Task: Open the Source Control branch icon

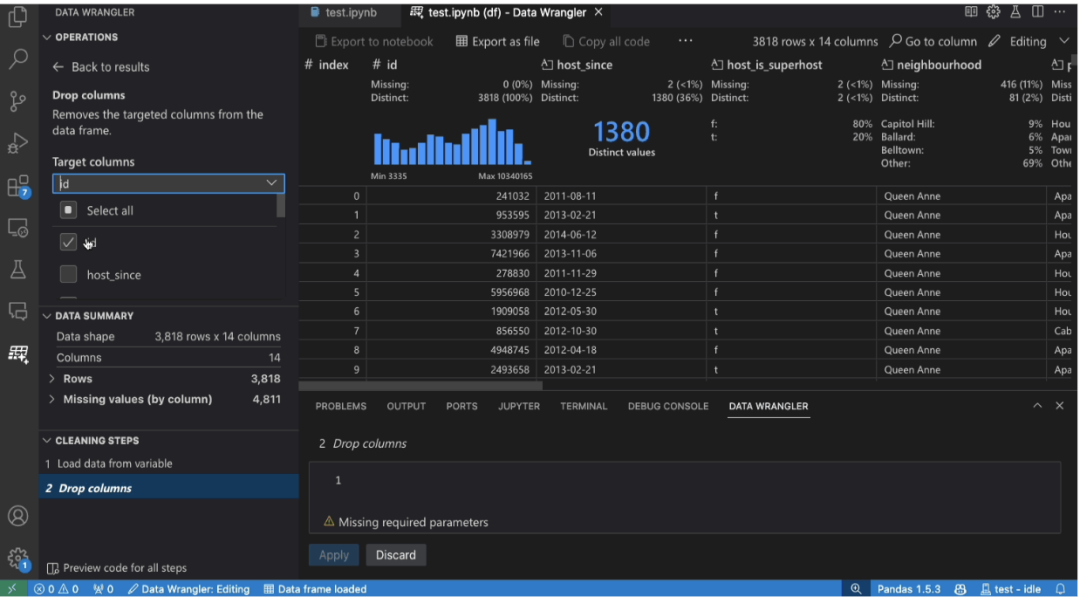Action: pyautogui.click(x=18, y=101)
